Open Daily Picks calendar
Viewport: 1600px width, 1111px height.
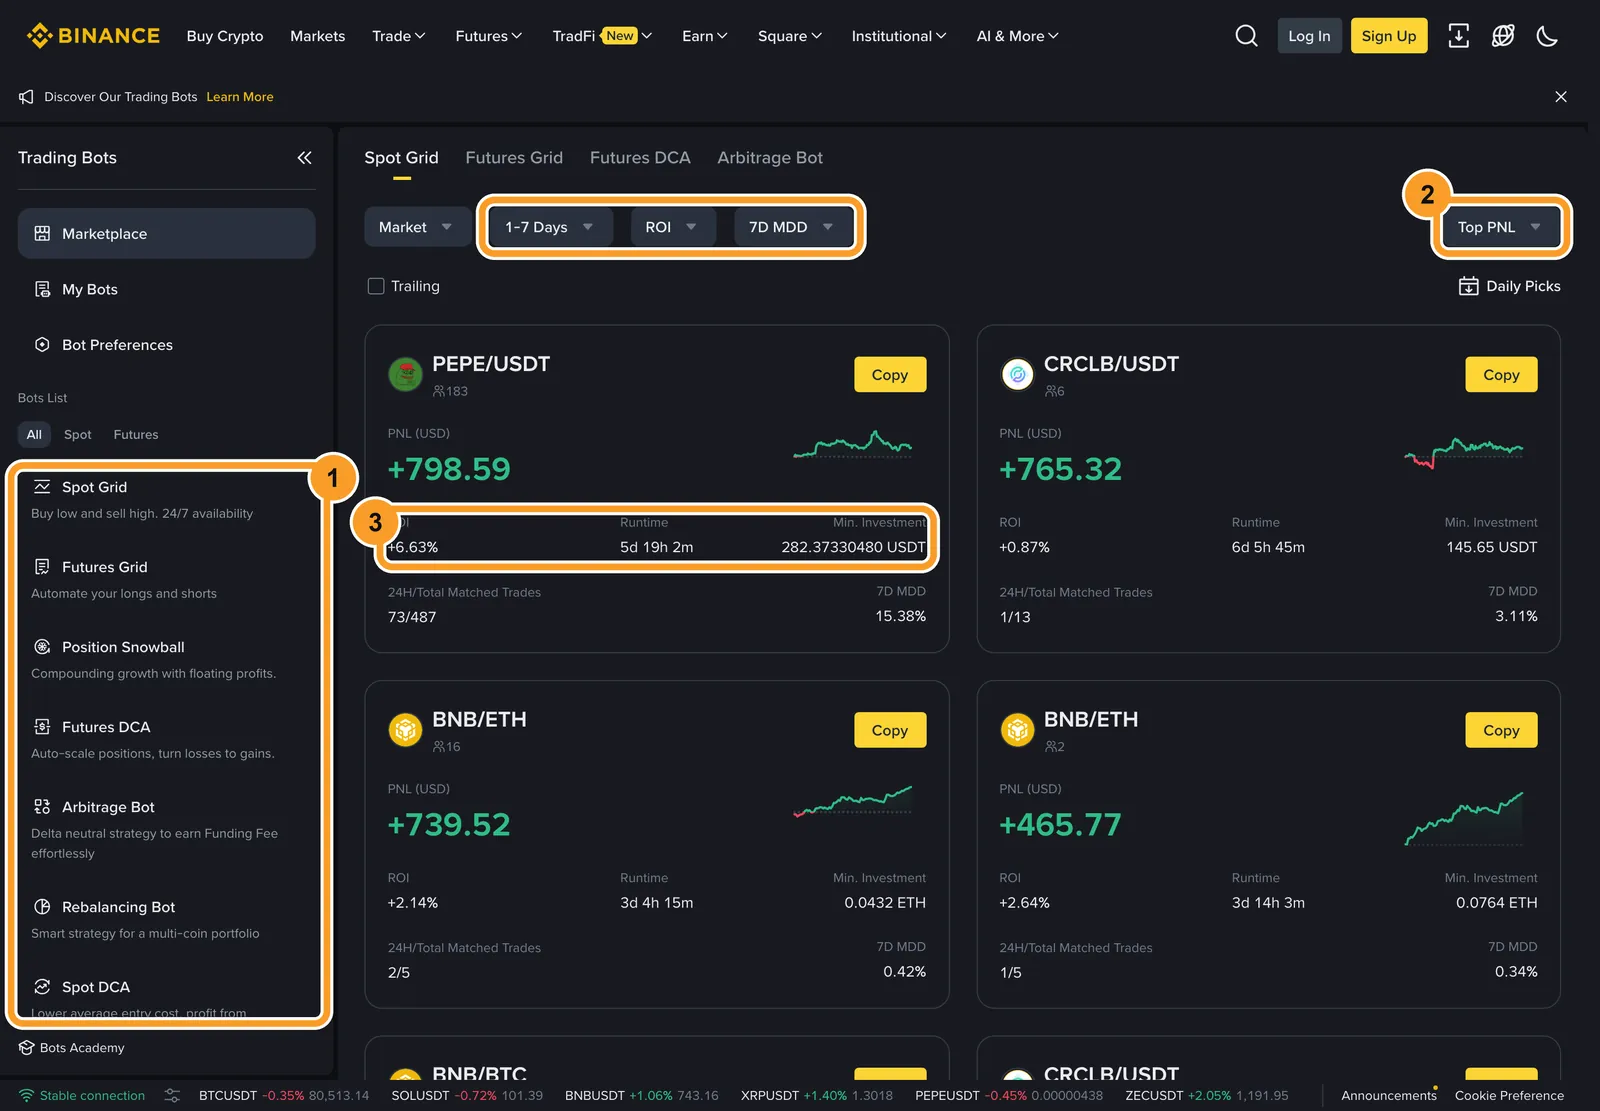pyautogui.click(x=1509, y=286)
